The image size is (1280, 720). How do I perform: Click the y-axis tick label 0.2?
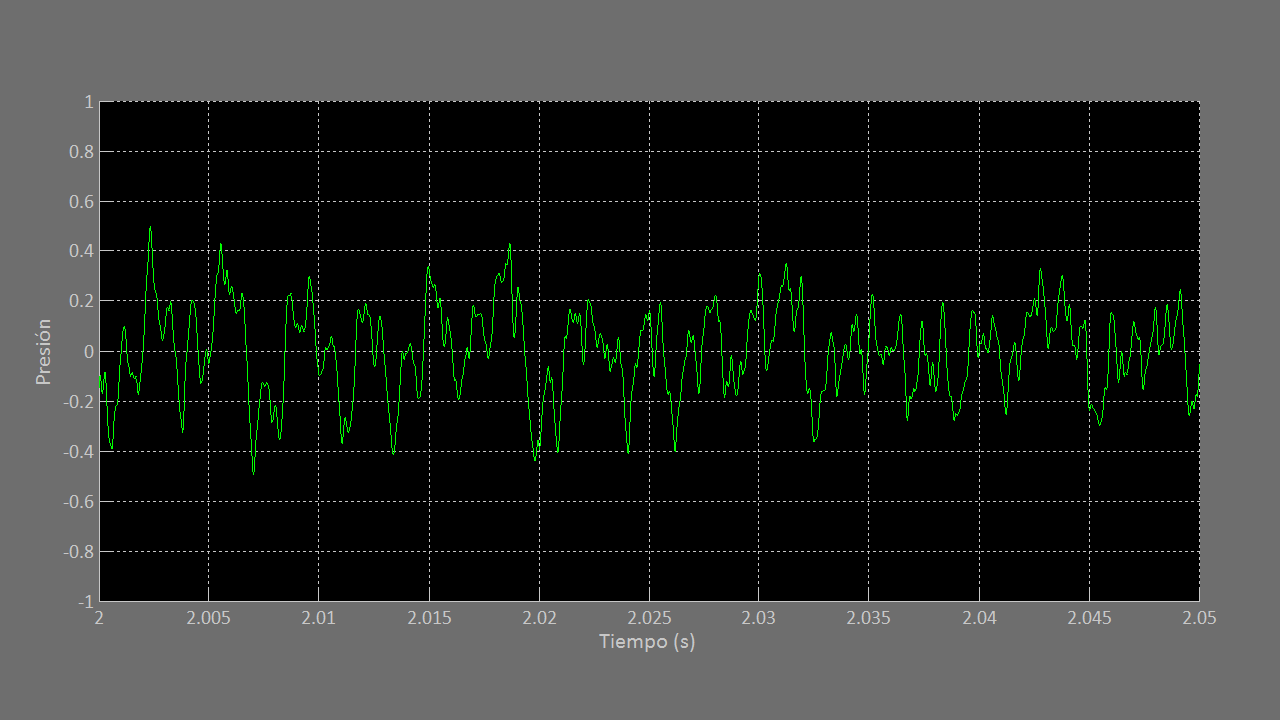pos(81,302)
